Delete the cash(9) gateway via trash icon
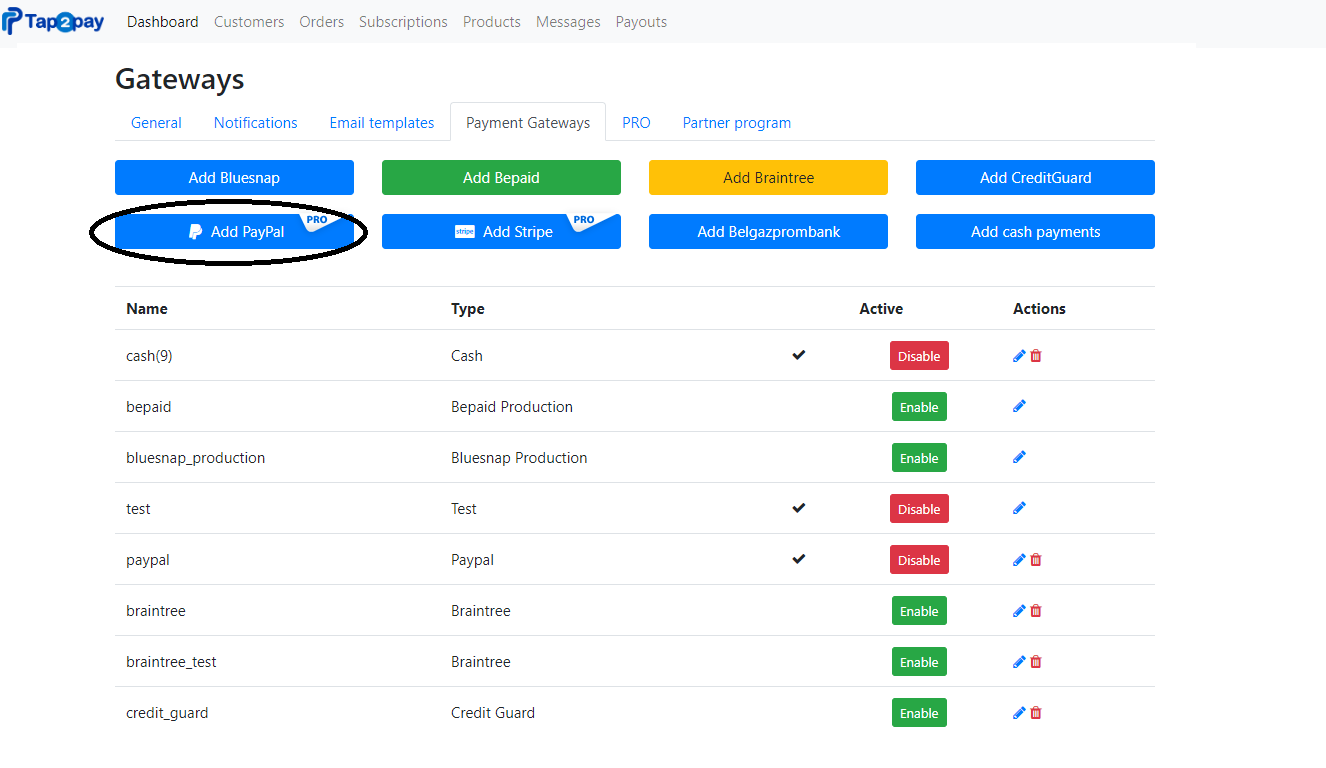 [x=1036, y=356]
